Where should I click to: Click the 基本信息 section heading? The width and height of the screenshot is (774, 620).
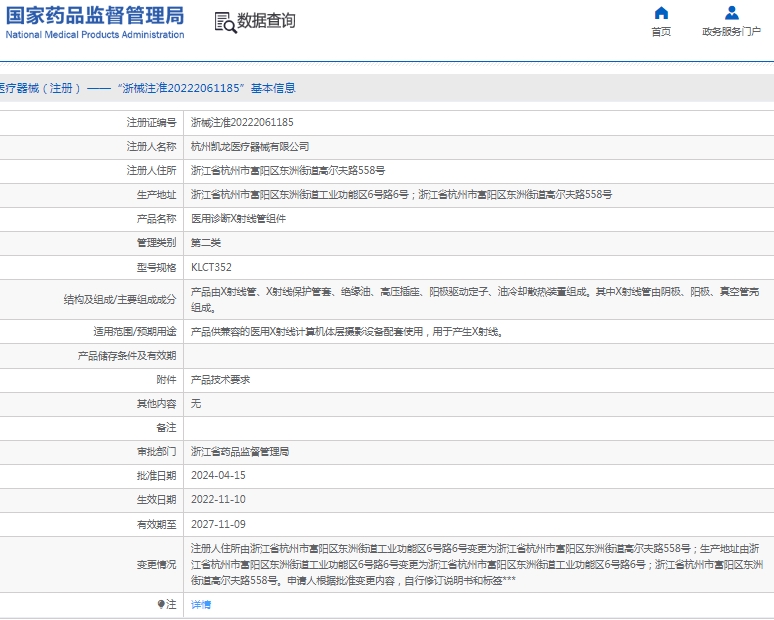click(x=273, y=88)
